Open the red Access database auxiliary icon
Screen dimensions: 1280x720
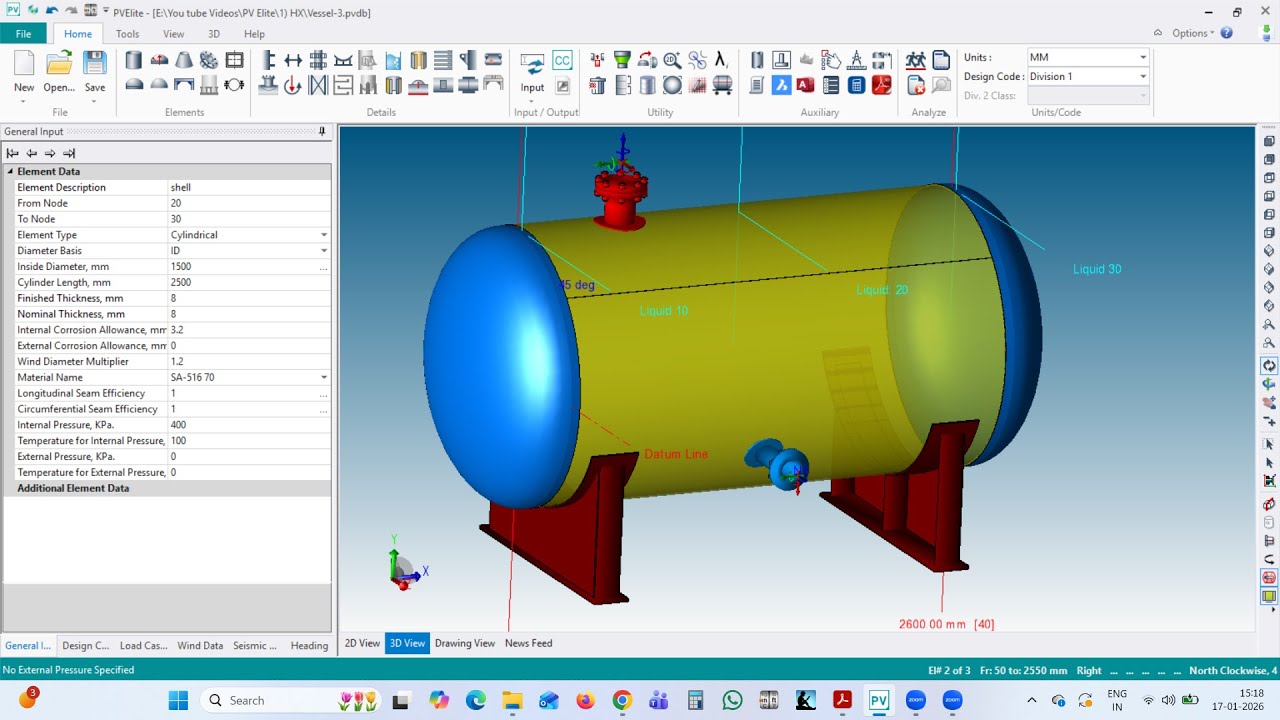coord(806,86)
